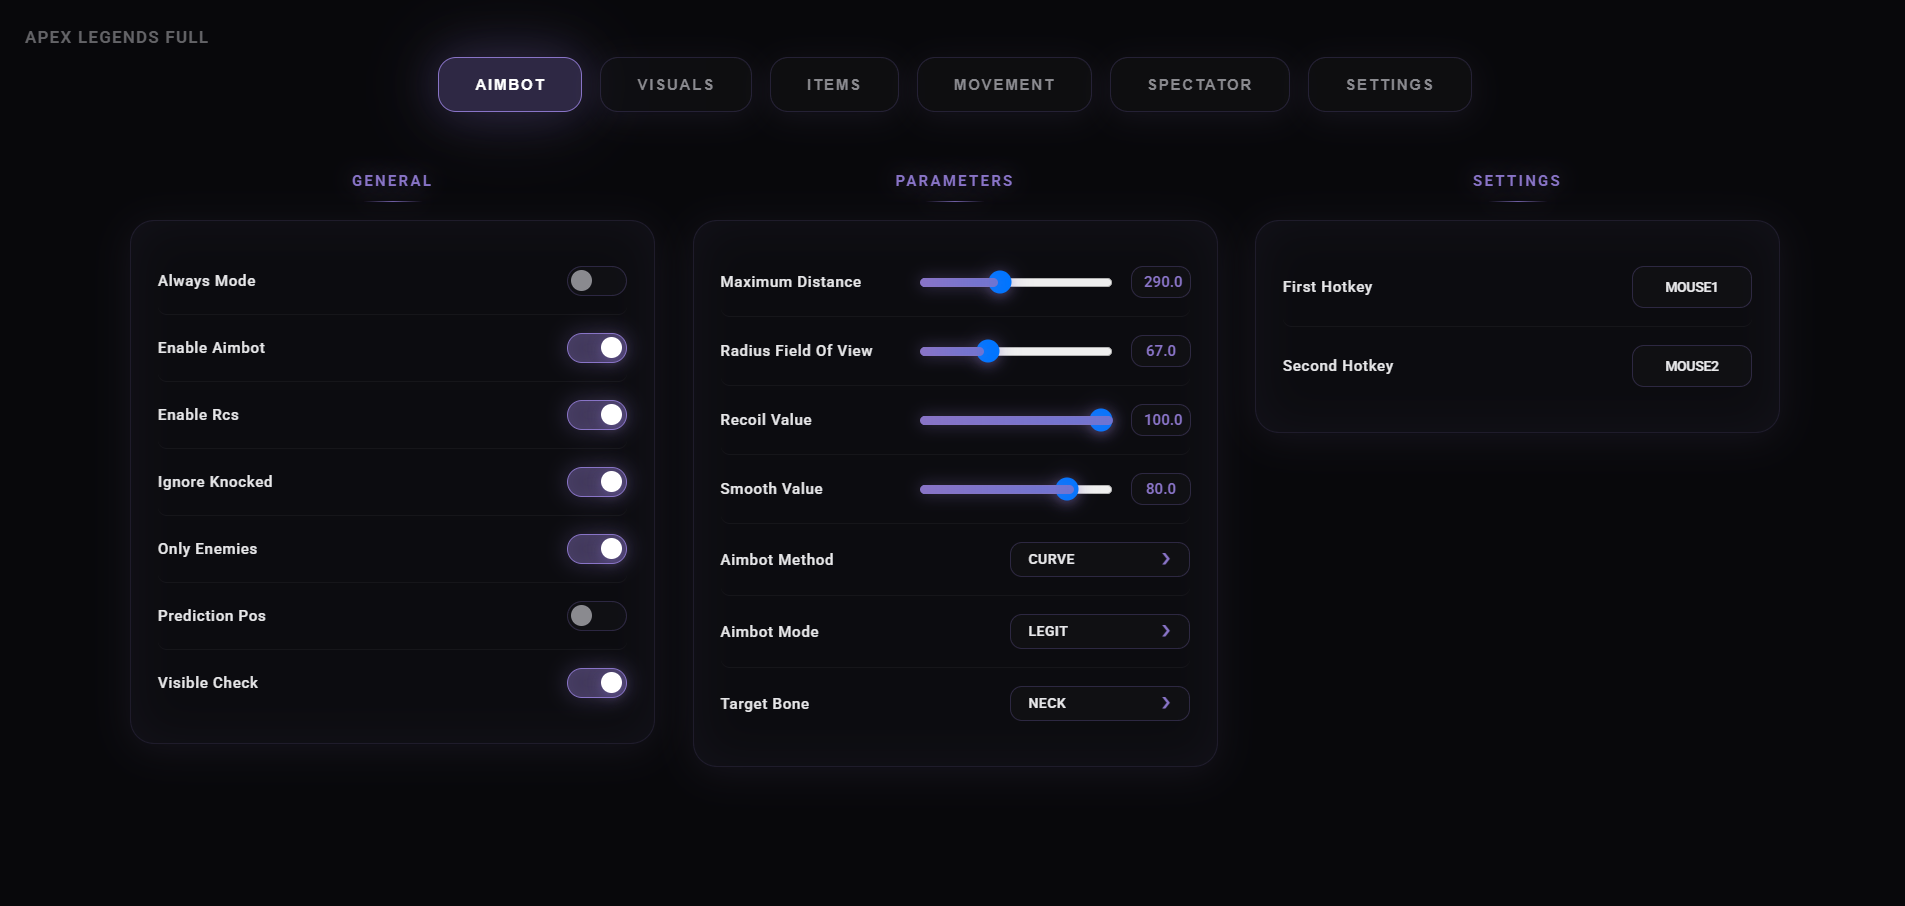1905x906 pixels.
Task: Click the 290.0 Maximum Distance value field
Action: click(1161, 282)
